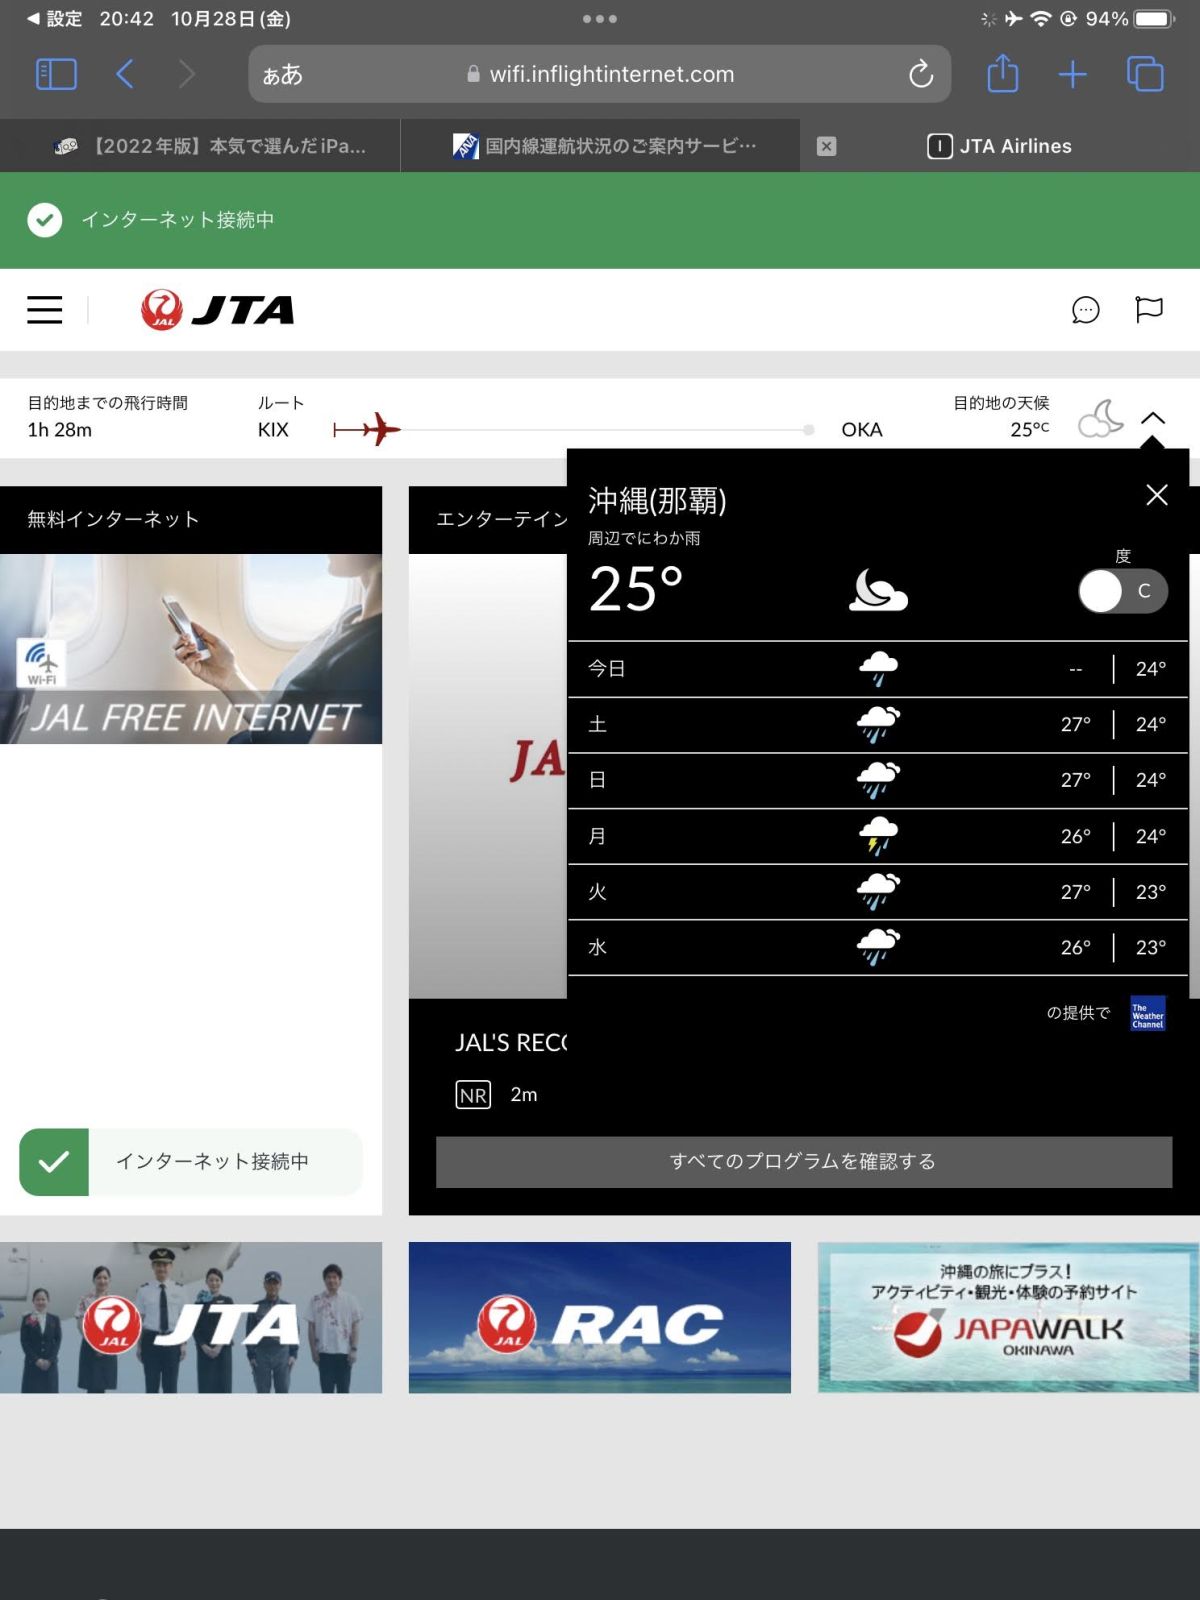
Task: Open the JTA crew banner
Action: coord(191,1318)
